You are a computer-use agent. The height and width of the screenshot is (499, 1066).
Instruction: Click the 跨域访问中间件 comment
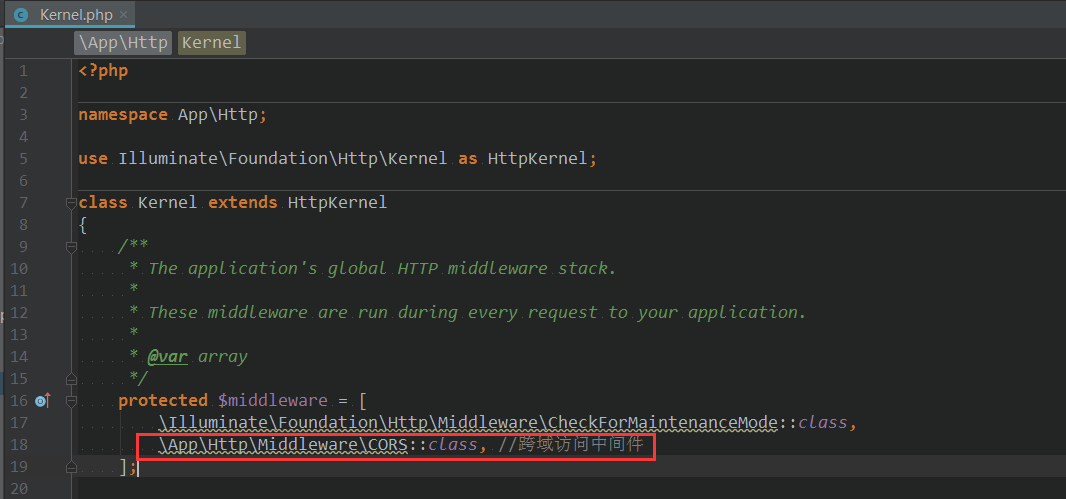[570, 445]
